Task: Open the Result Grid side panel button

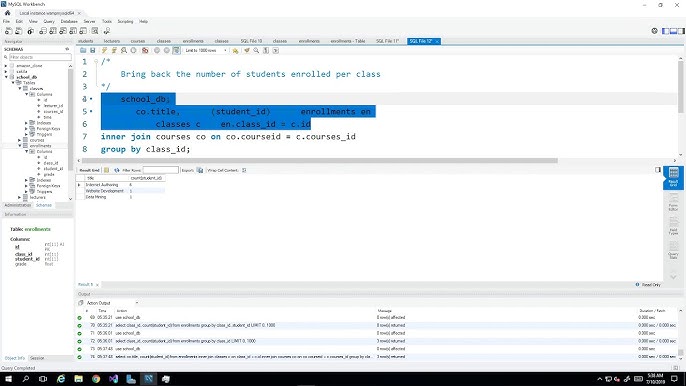Action: pyautogui.click(x=673, y=177)
